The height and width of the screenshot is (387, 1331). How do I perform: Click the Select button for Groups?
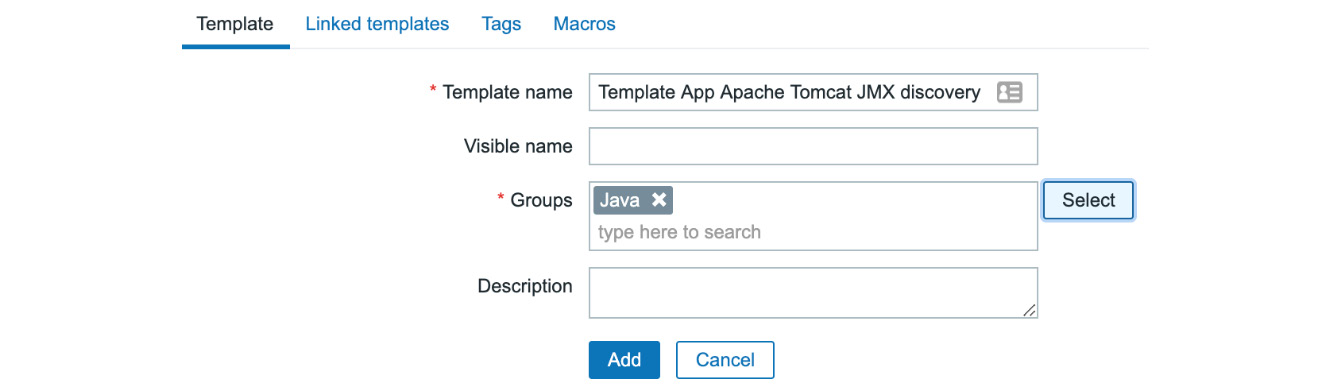1088,200
